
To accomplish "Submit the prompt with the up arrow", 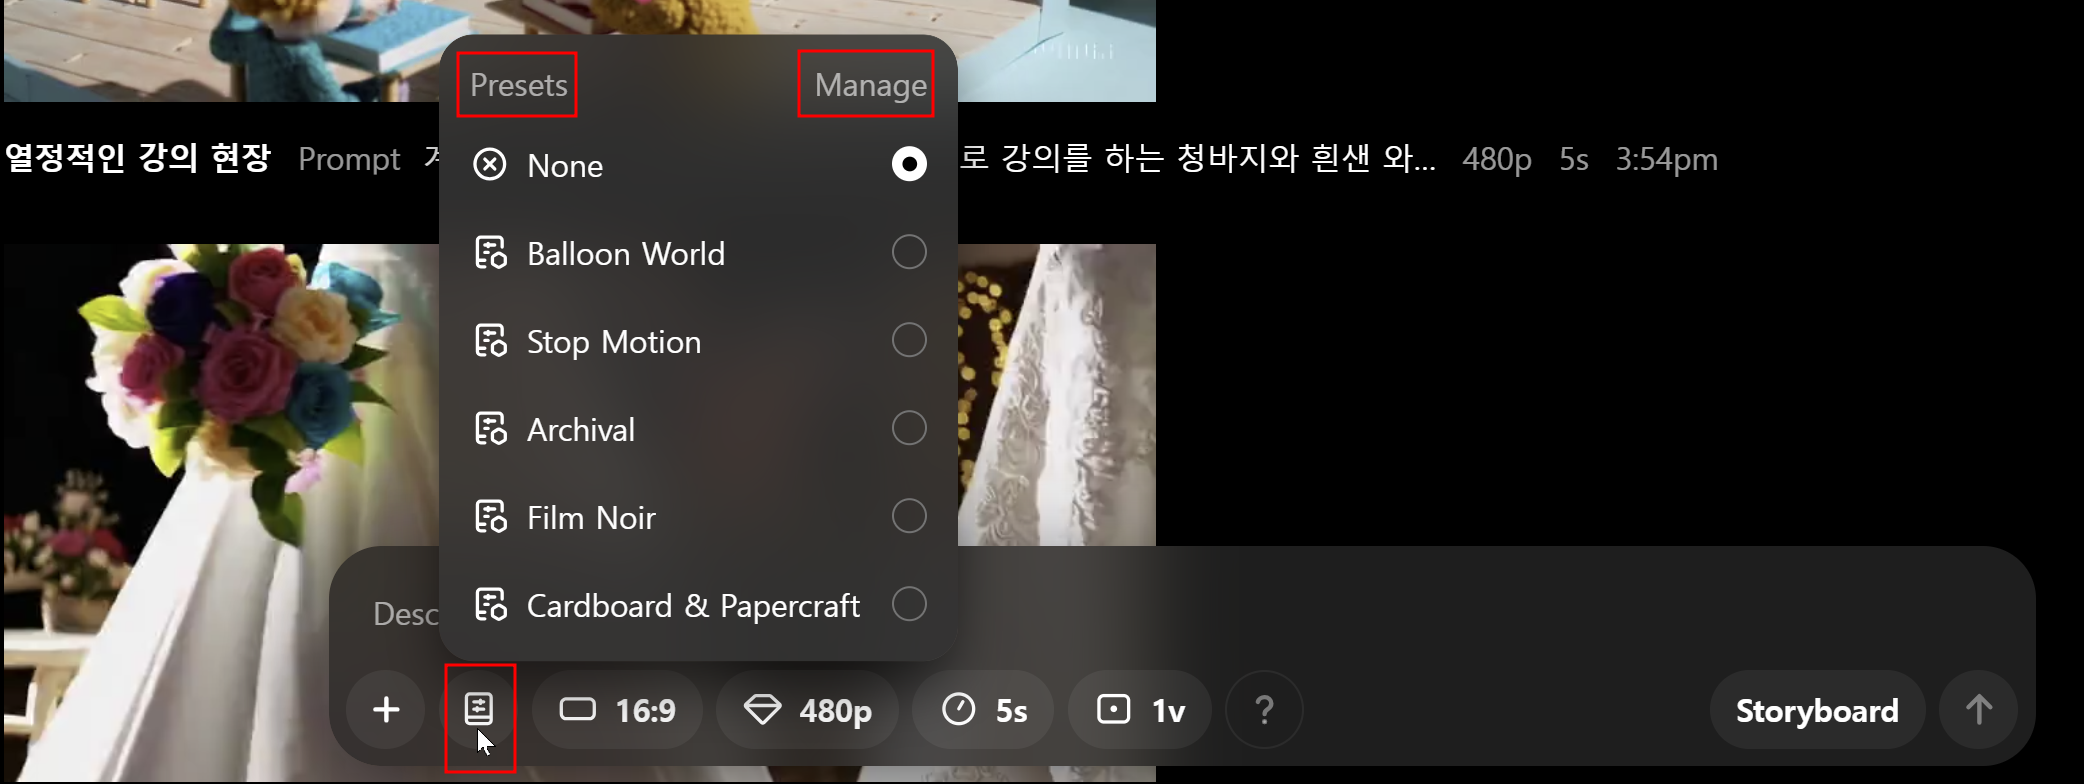I will 1978,710.
